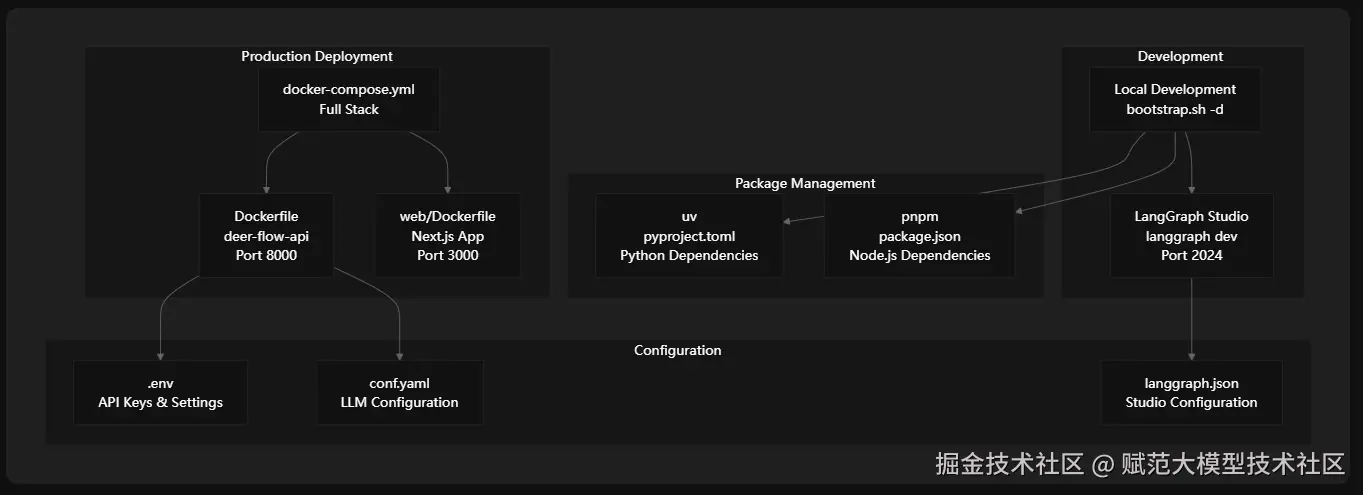Click the arrowhead pointing into the uv node

click(788, 222)
